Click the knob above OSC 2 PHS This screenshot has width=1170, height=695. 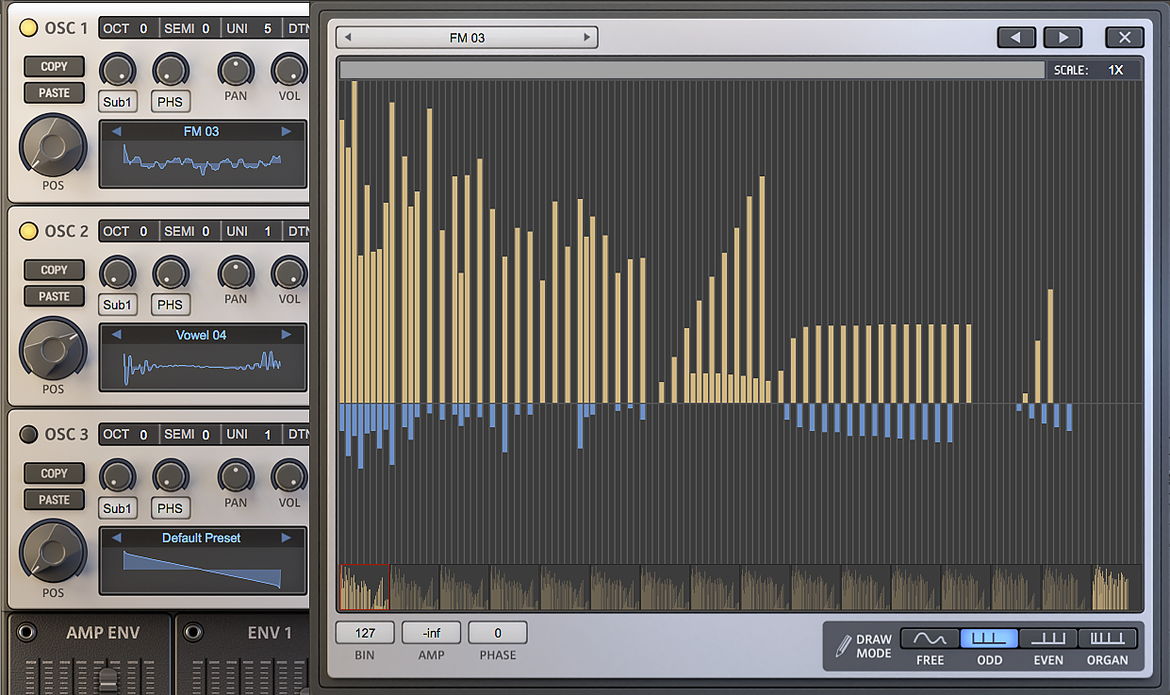coord(170,274)
